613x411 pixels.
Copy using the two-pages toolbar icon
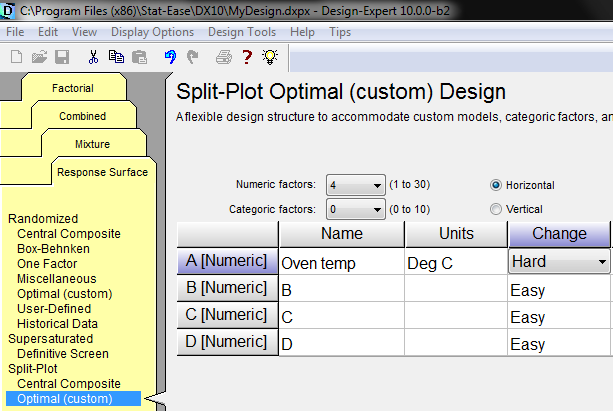[116, 57]
